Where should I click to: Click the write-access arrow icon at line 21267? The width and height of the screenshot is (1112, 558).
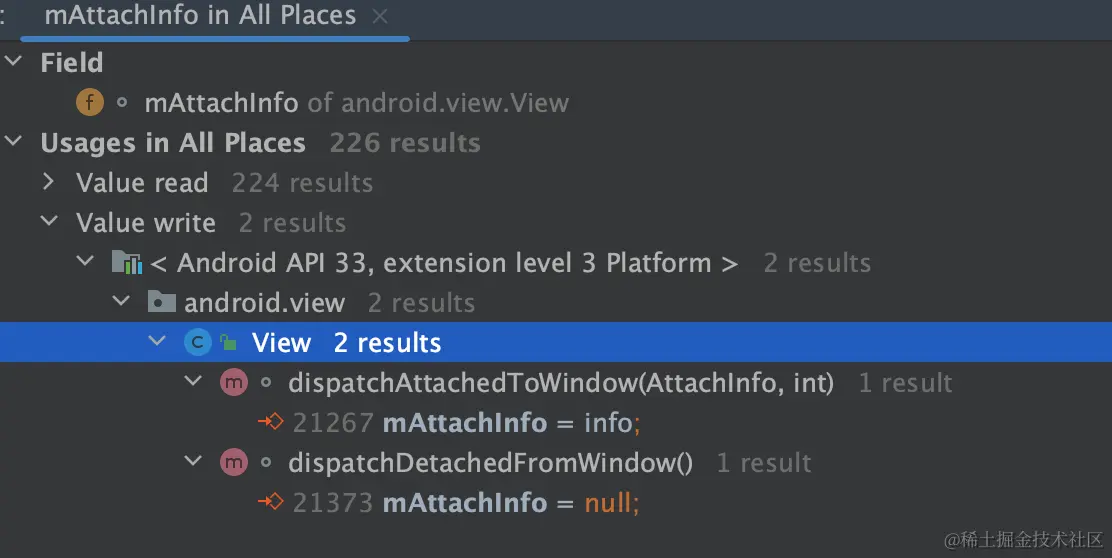pyautogui.click(x=270, y=422)
